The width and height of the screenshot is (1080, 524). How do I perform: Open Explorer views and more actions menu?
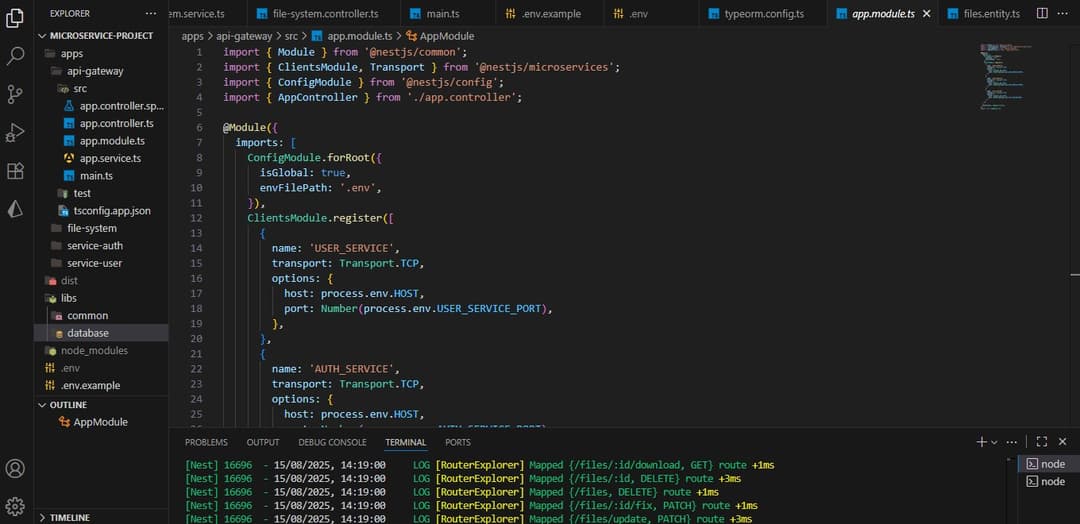point(151,13)
